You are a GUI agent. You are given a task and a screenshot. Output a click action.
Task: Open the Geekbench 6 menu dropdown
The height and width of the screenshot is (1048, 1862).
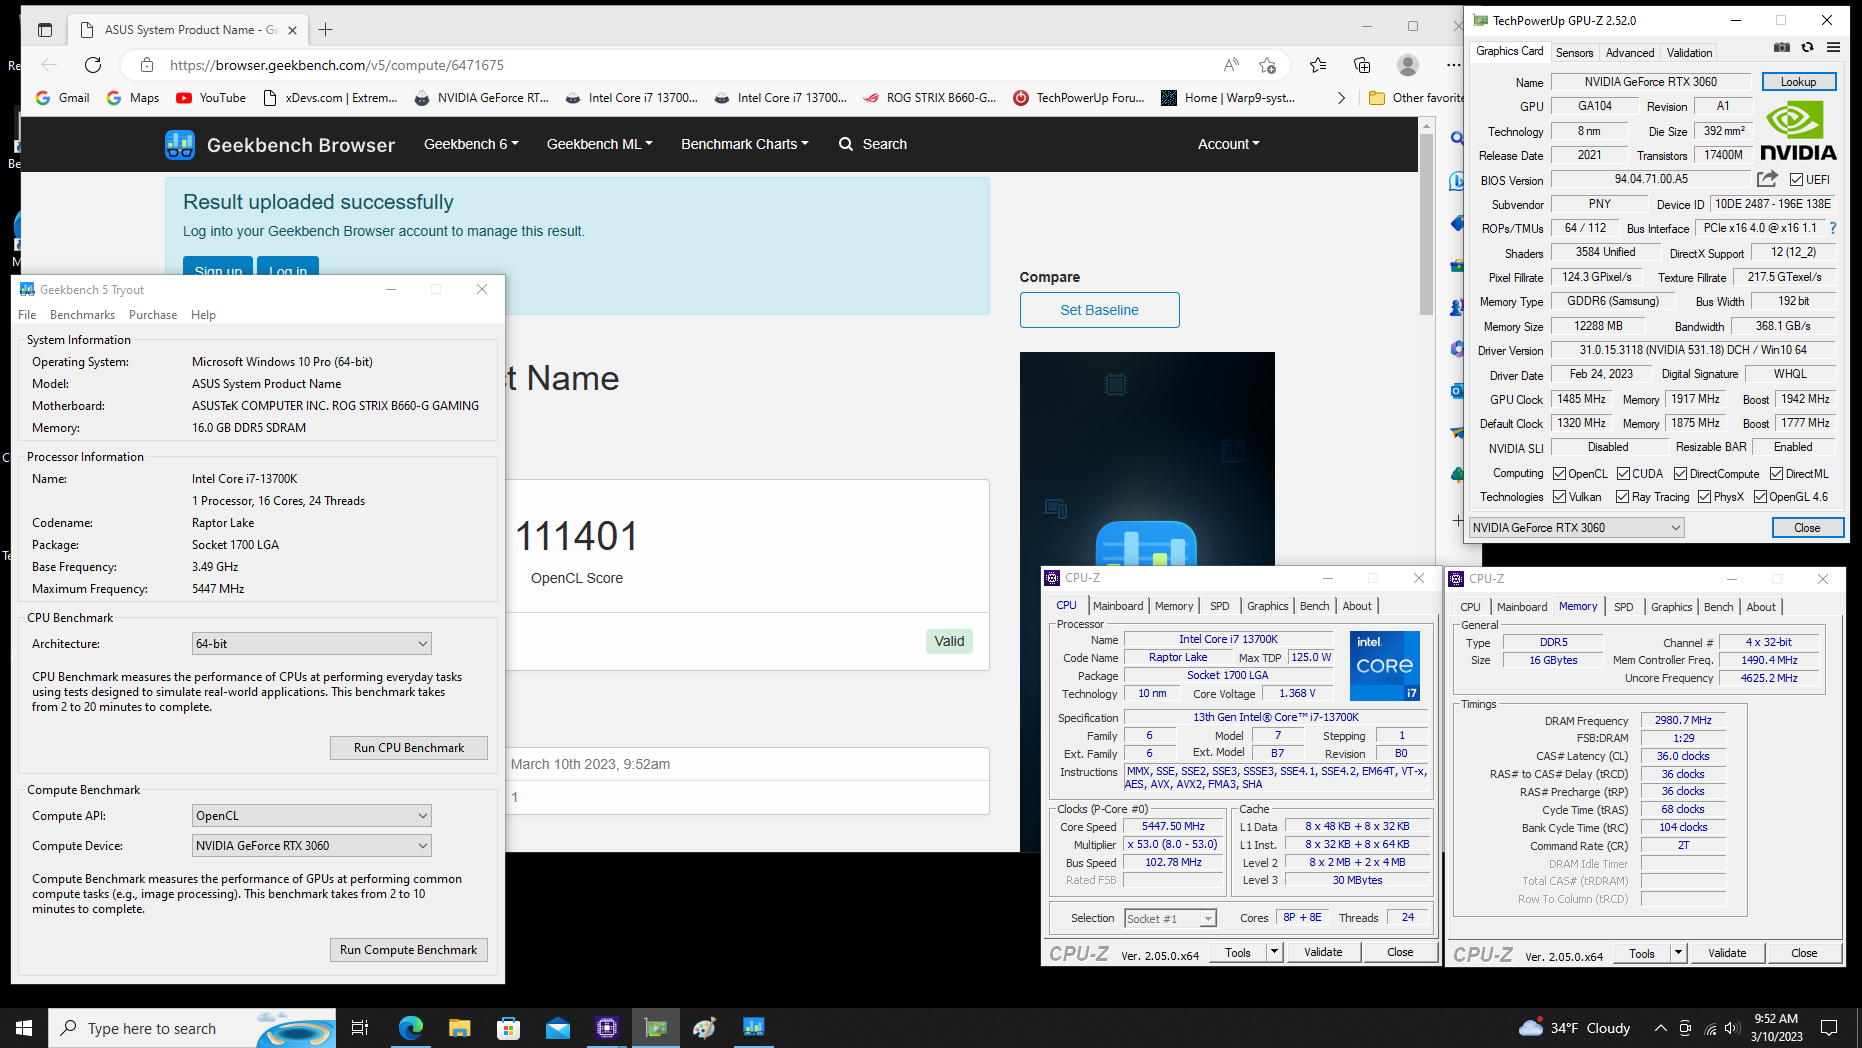point(471,144)
